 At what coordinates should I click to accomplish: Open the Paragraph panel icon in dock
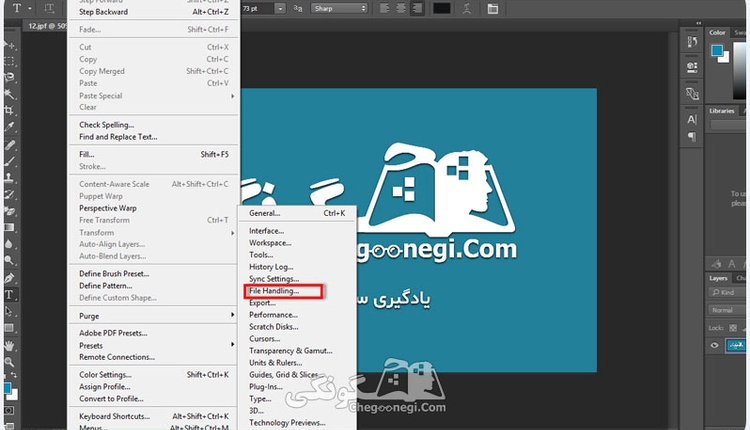point(692,137)
